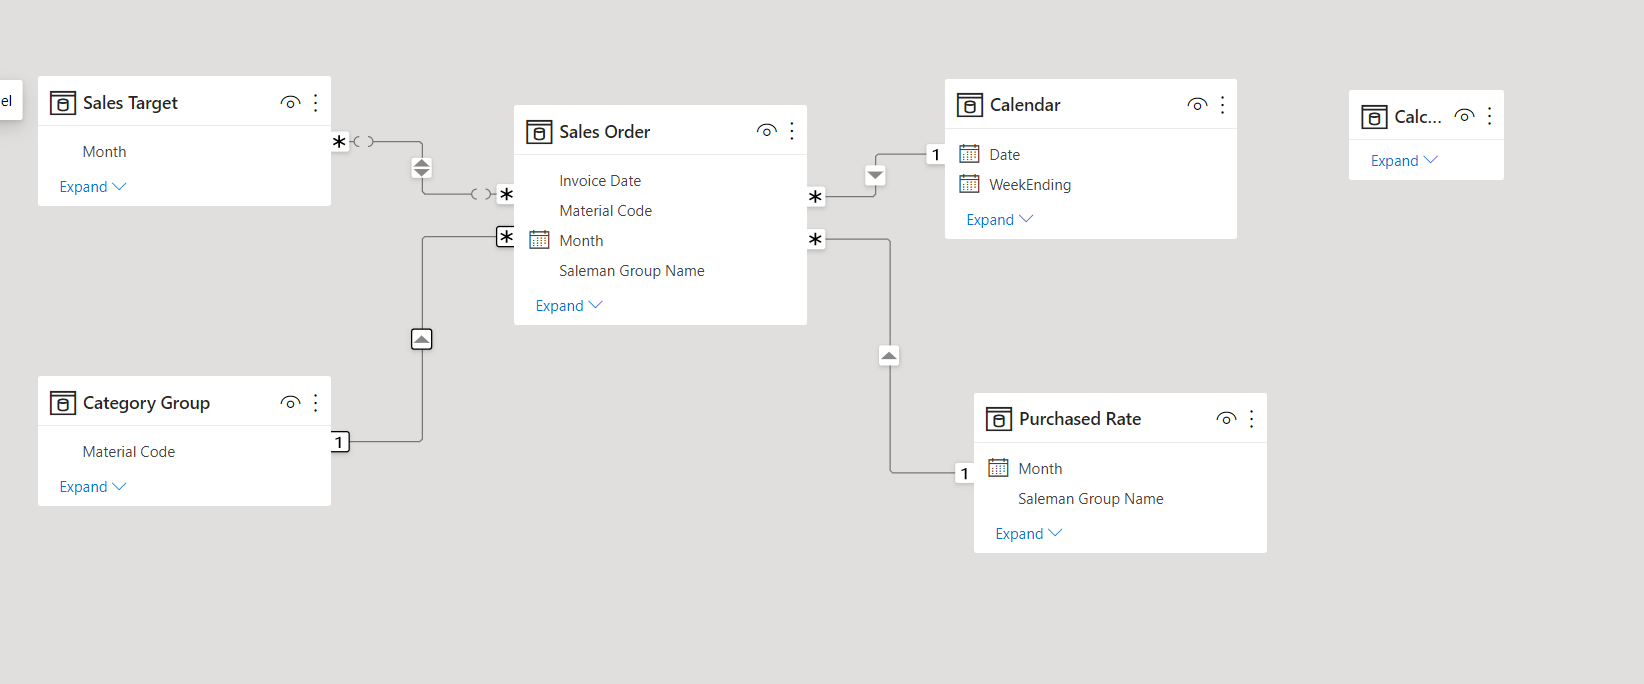Select the Category Group table title

click(x=146, y=403)
